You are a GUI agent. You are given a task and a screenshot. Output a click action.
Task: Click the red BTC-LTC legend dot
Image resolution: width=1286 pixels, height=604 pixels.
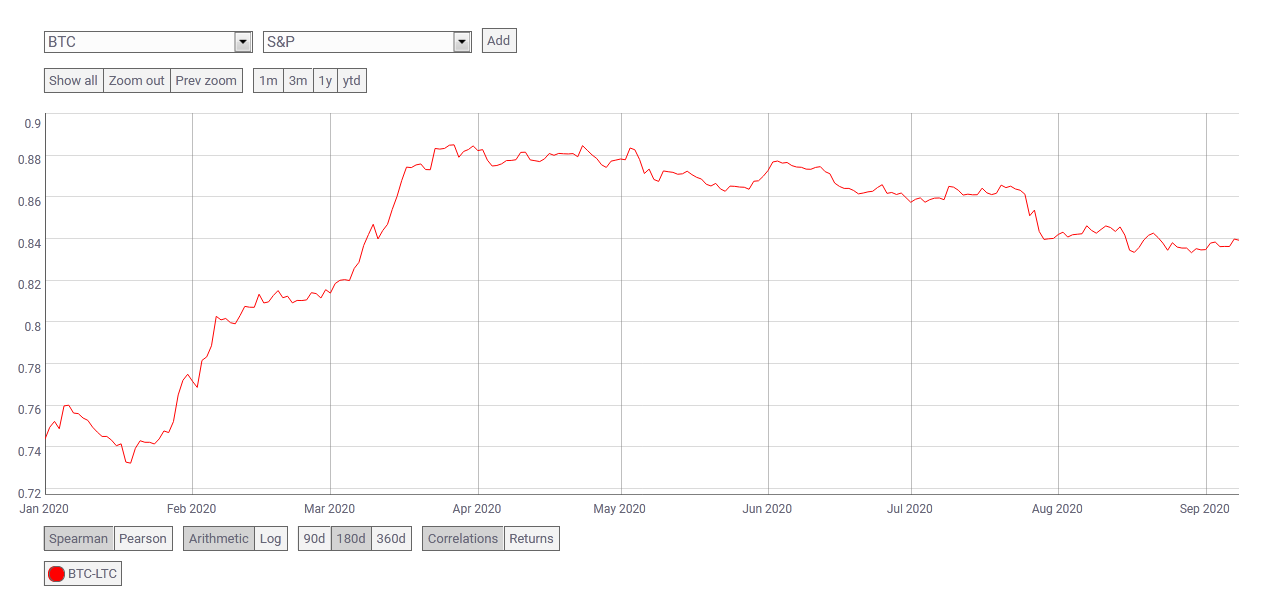pyautogui.click(x=58, y=573)
